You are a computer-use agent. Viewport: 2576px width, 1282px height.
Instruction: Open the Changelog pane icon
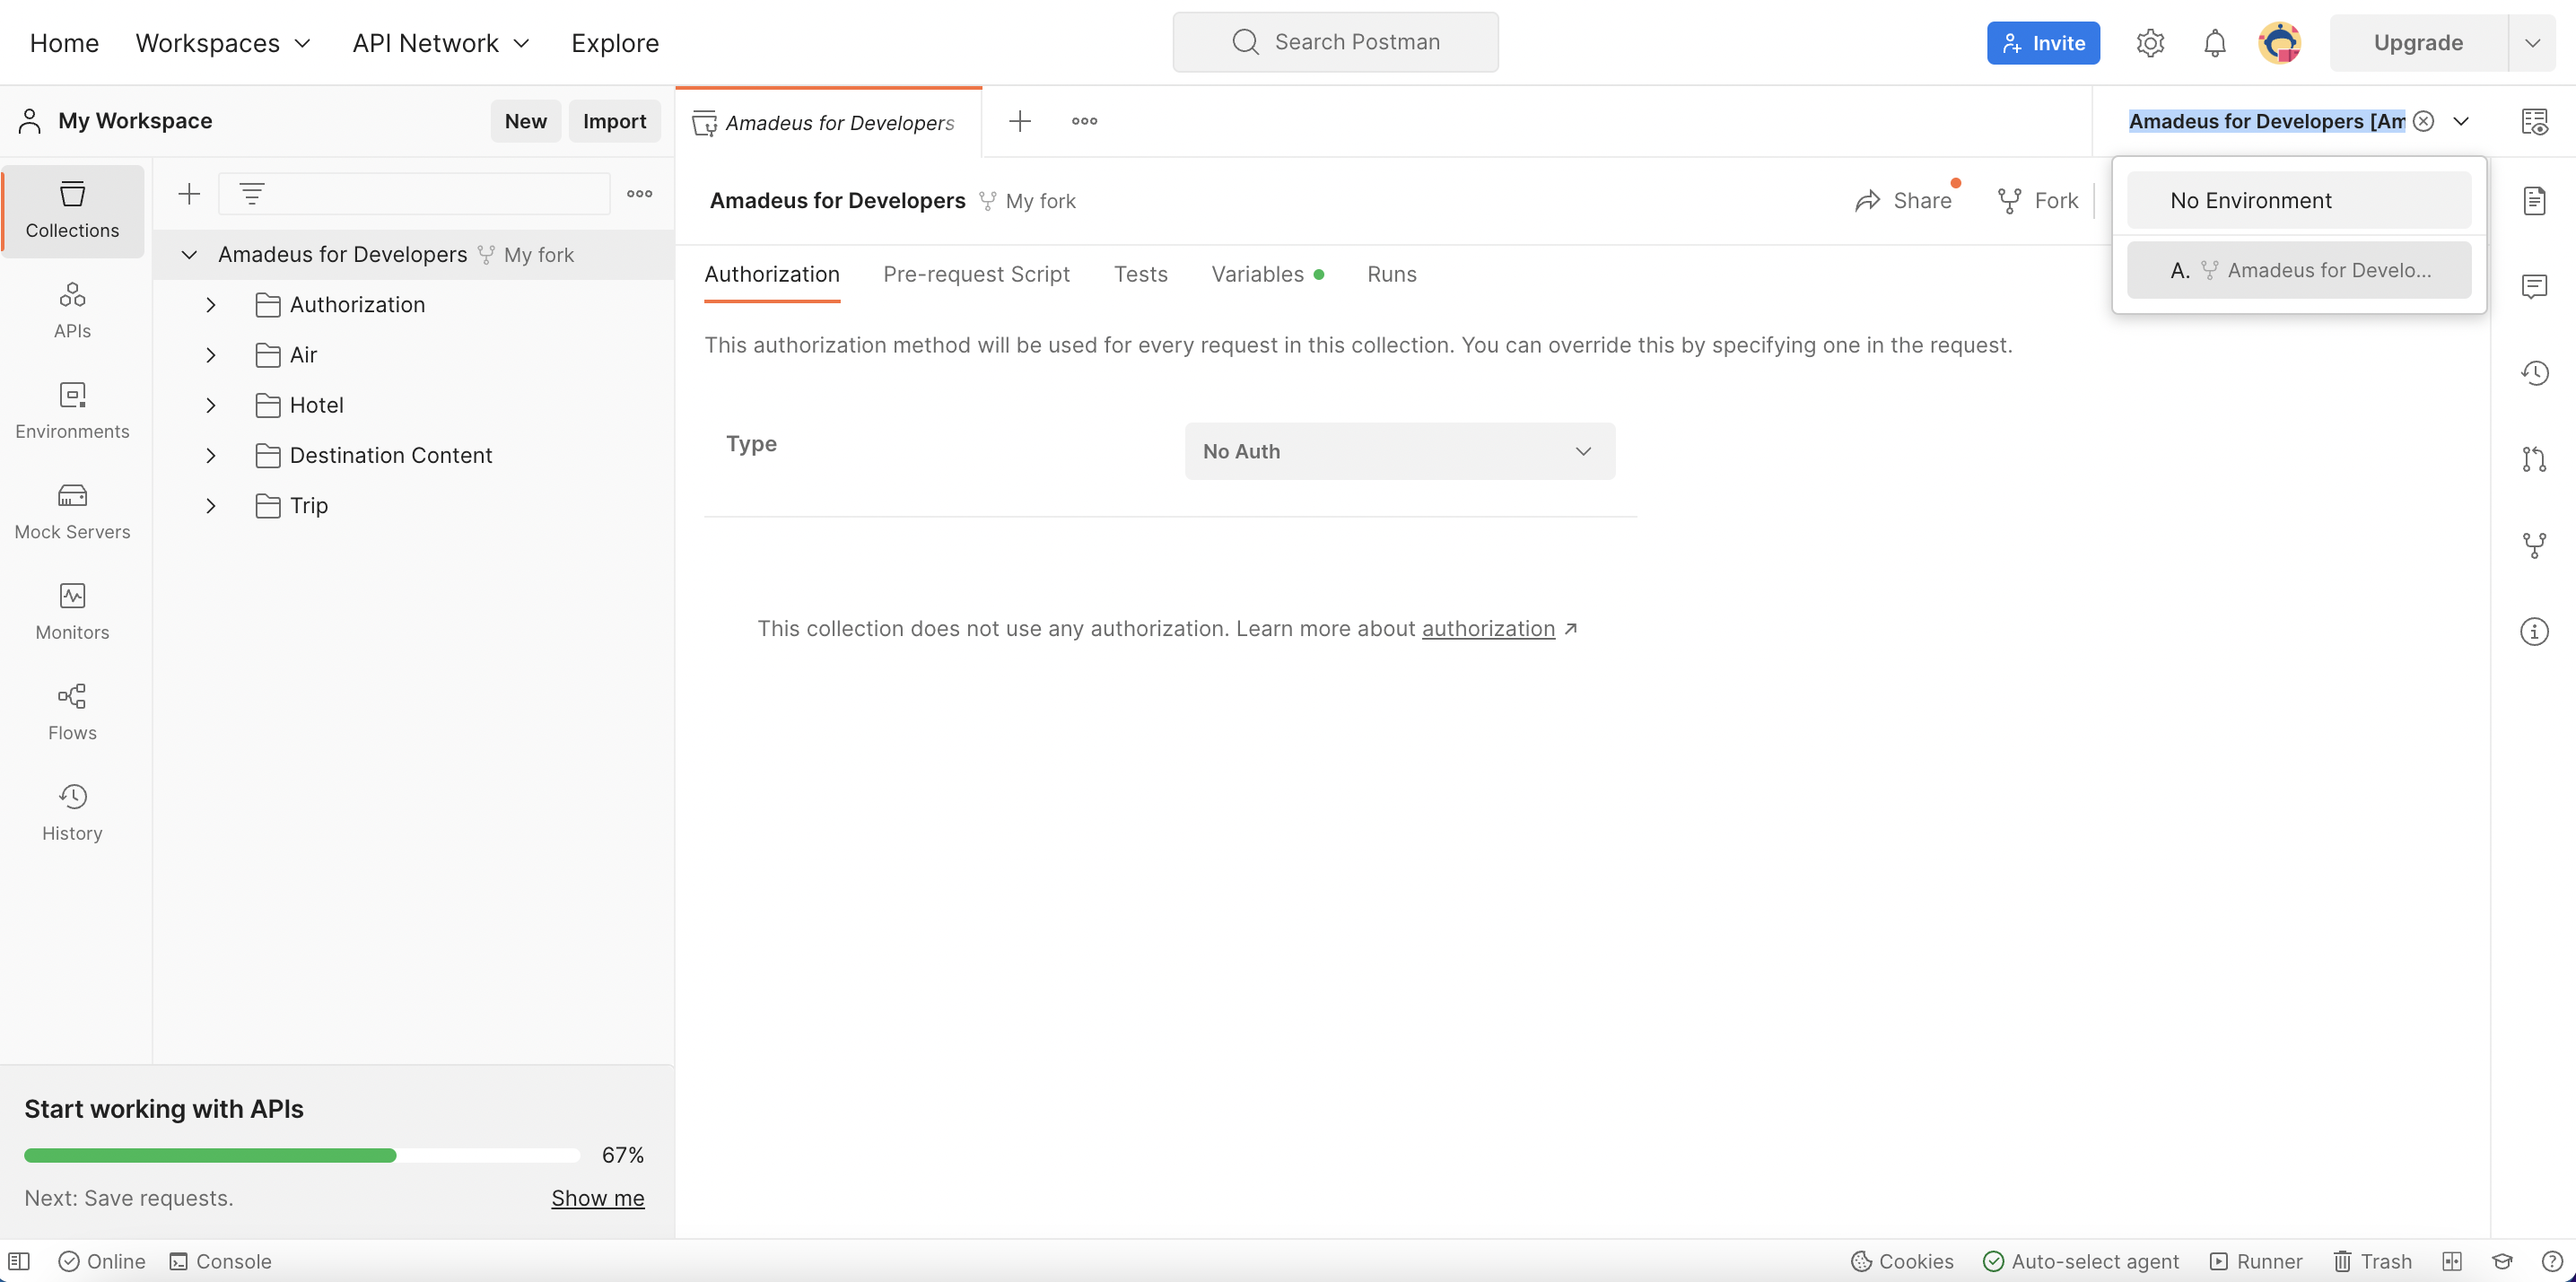click(2535, 373)
